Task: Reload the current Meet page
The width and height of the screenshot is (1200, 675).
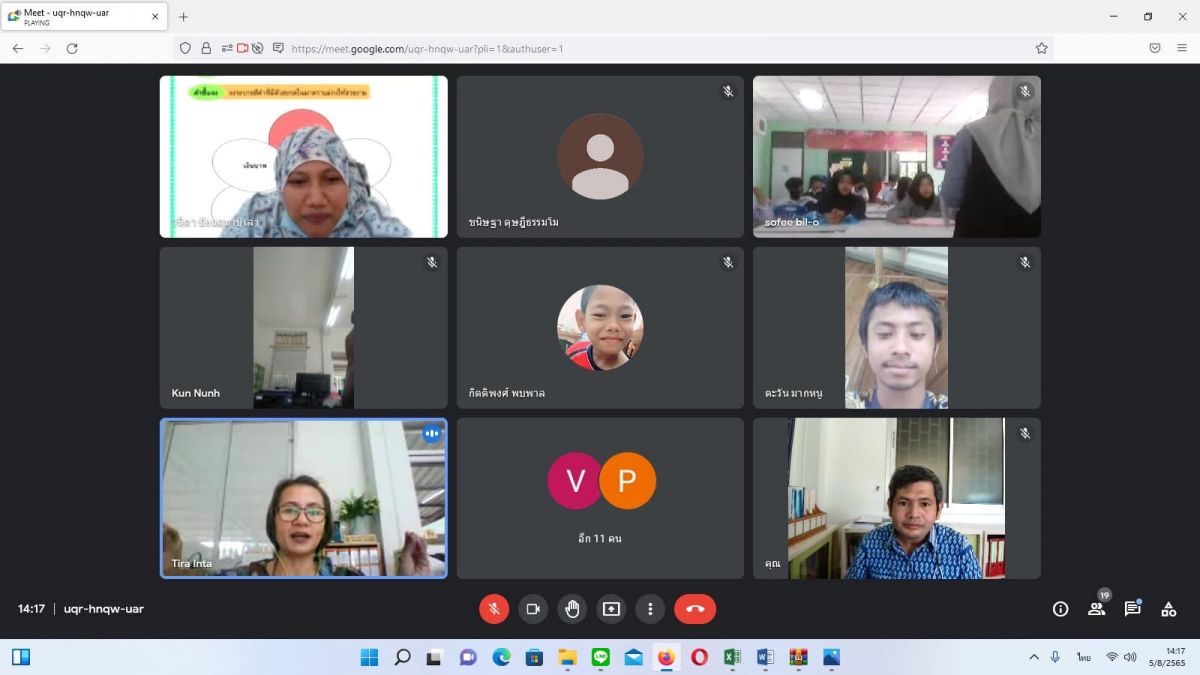Action: tap(72, 48)
